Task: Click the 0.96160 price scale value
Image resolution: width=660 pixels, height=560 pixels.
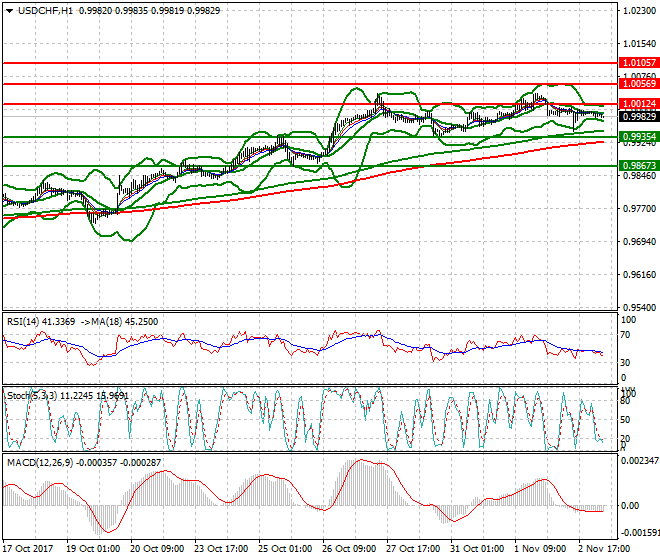Action: pos(639,275)
